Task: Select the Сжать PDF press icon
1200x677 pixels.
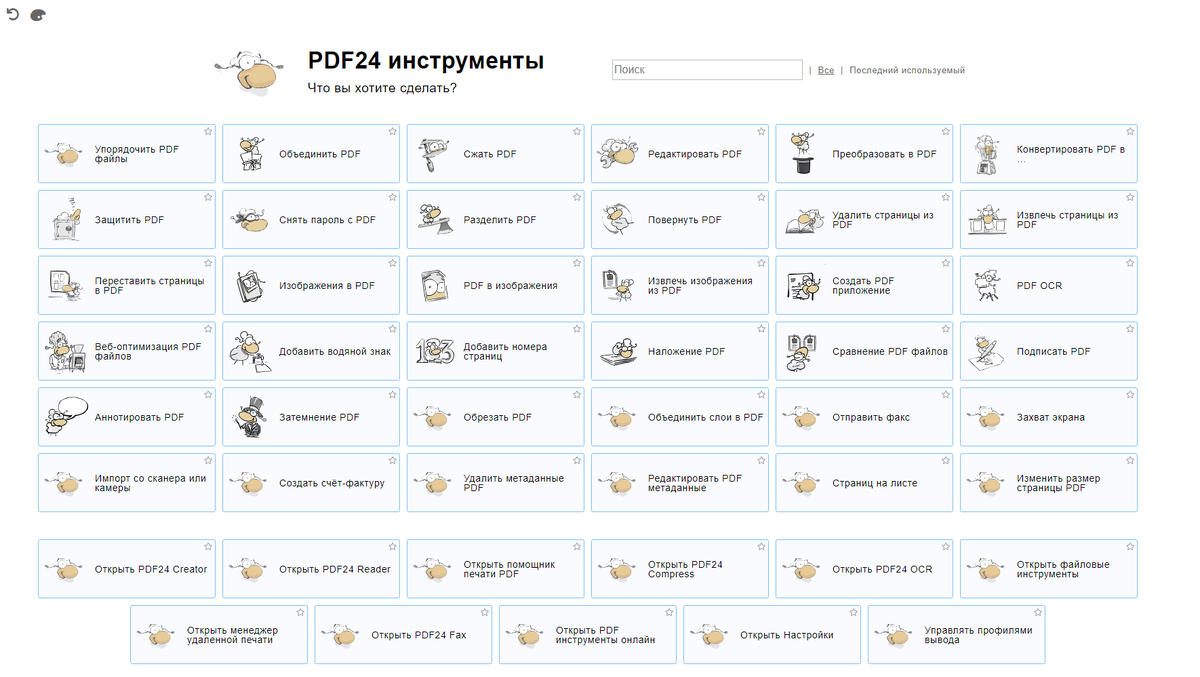Action: click(x=434, y=154)
